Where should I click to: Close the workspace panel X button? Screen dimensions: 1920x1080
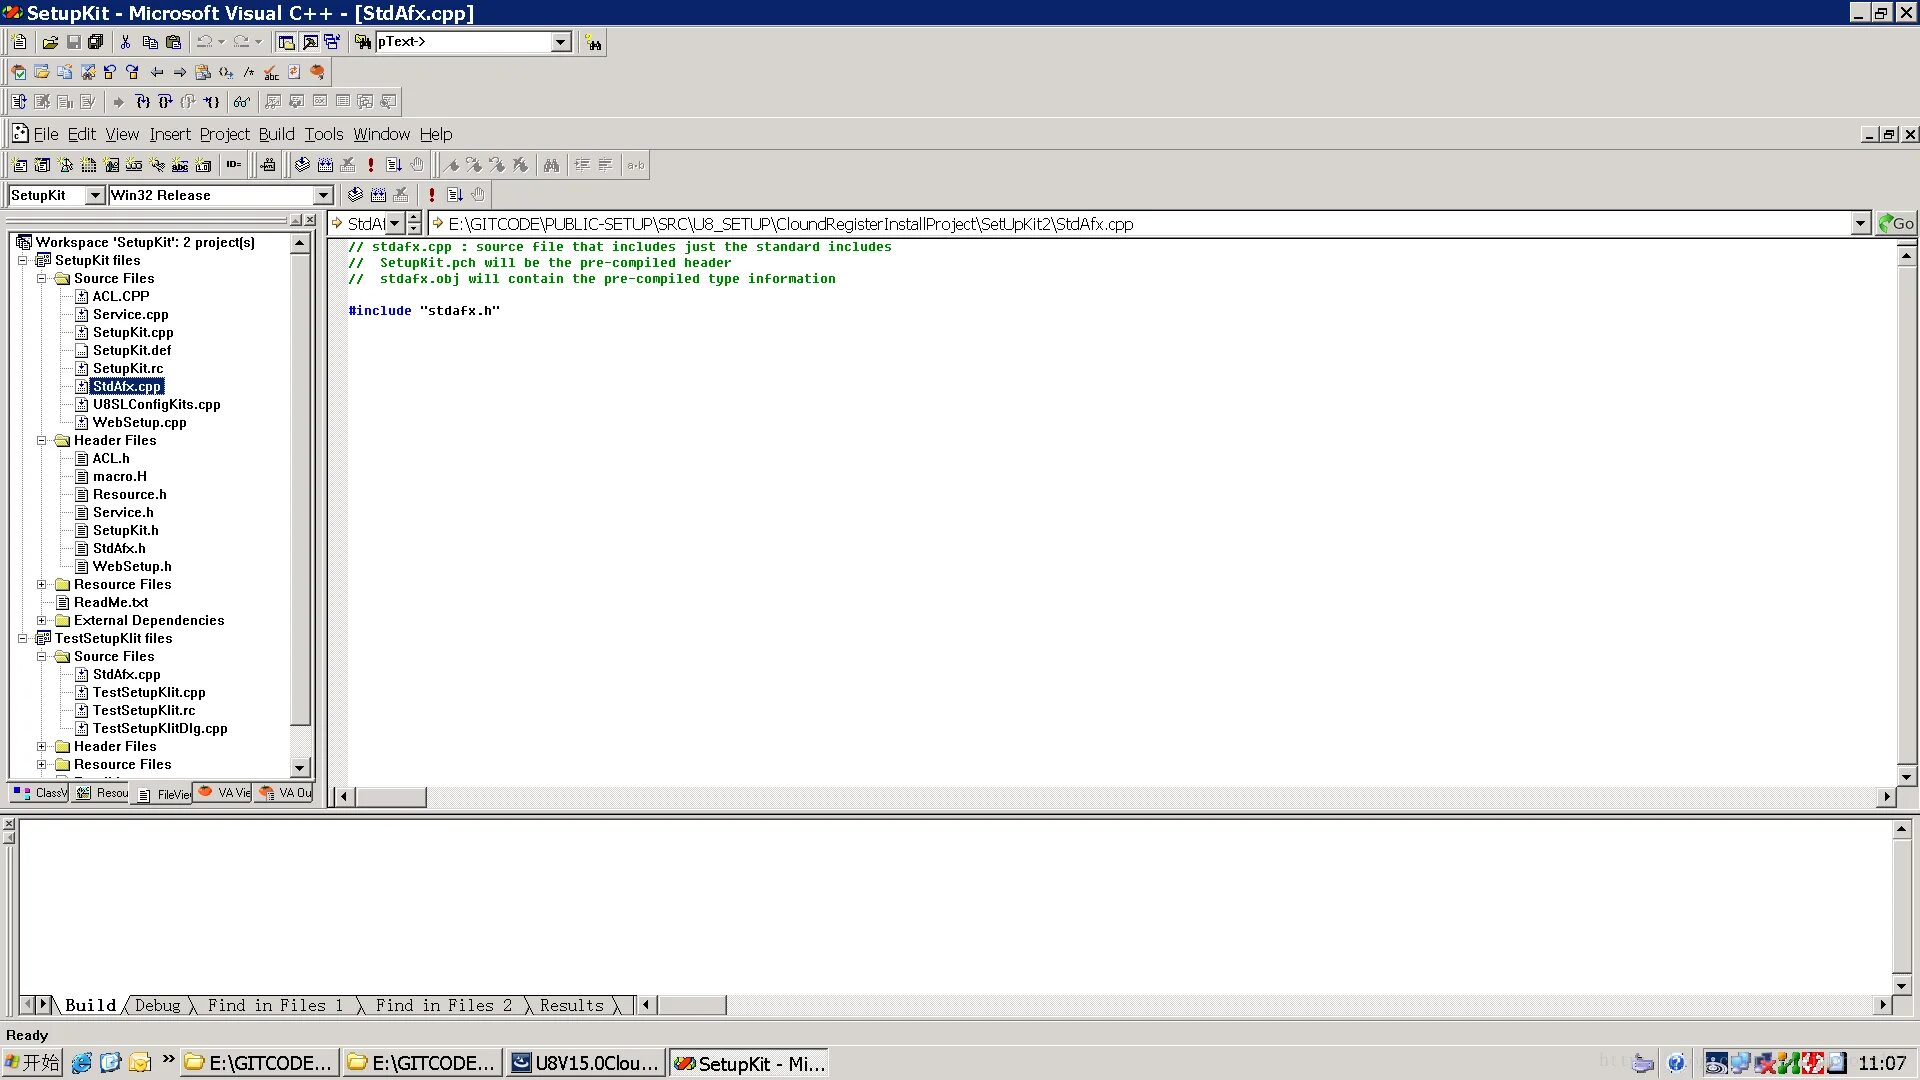point(310,220)
